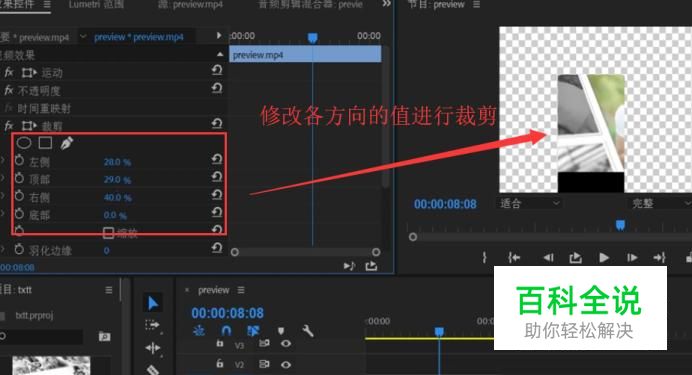
Task: Select the ellipse mask tool under Crop
Action: click(x=24, y=142)
